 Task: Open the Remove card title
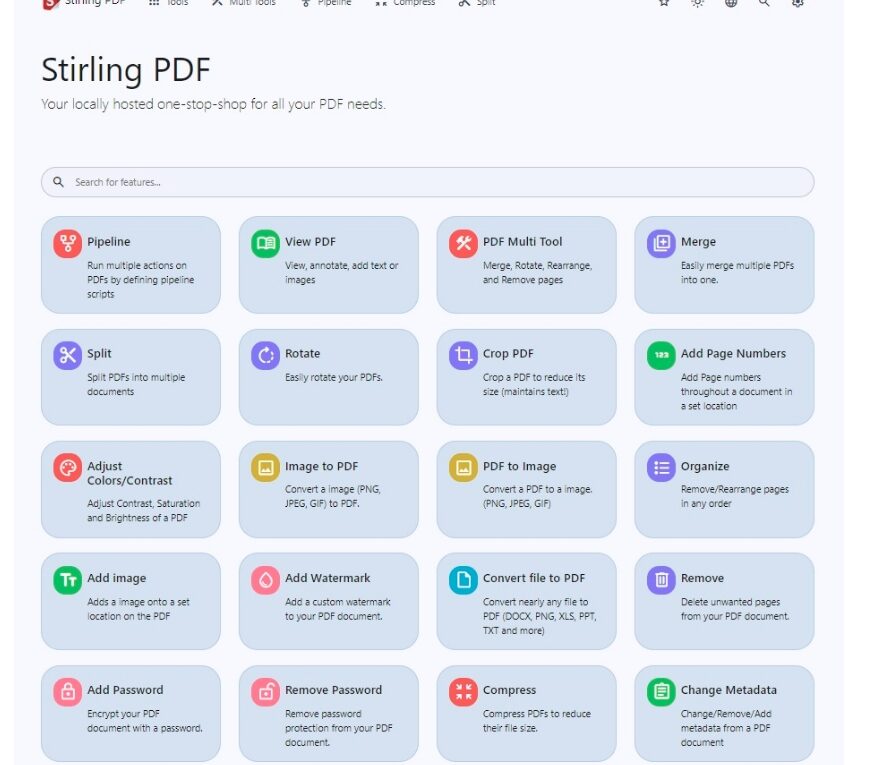point(702,578)
